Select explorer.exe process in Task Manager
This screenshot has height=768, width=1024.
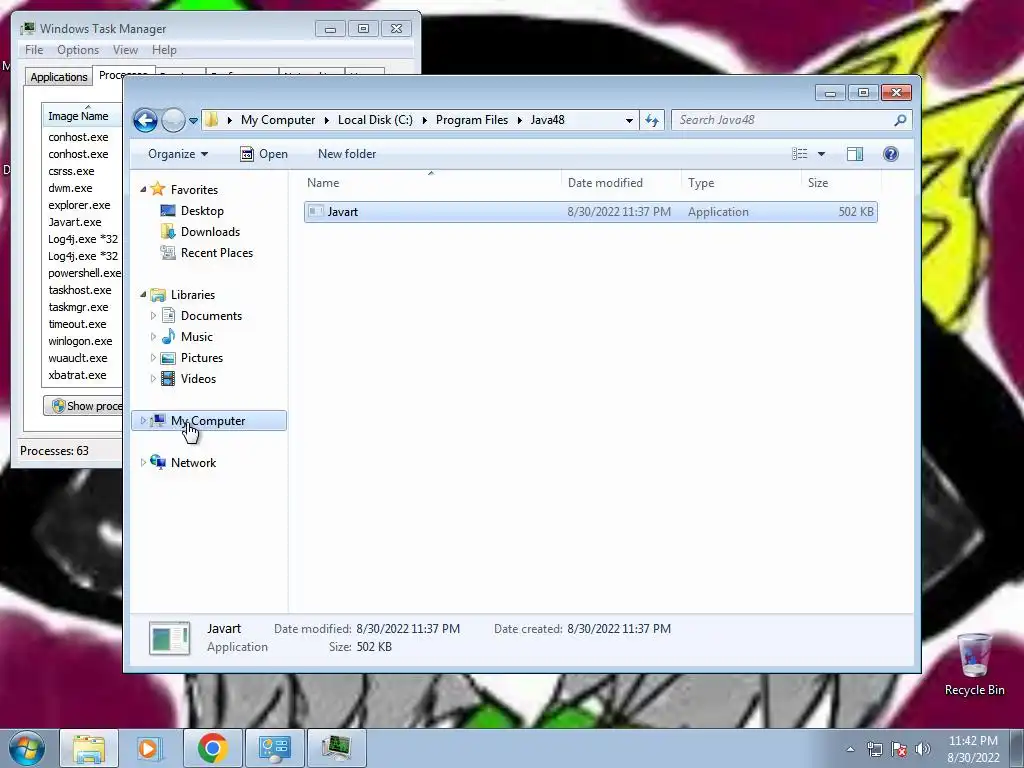pos(79,205)
